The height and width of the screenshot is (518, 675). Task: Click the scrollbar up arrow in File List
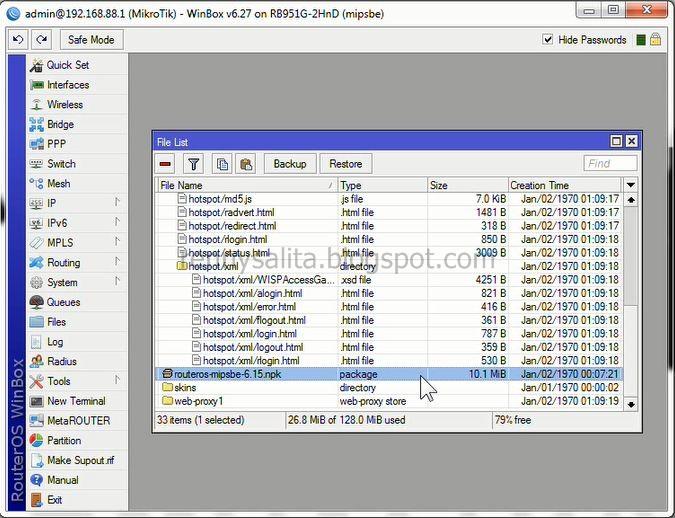pos(631,199)
